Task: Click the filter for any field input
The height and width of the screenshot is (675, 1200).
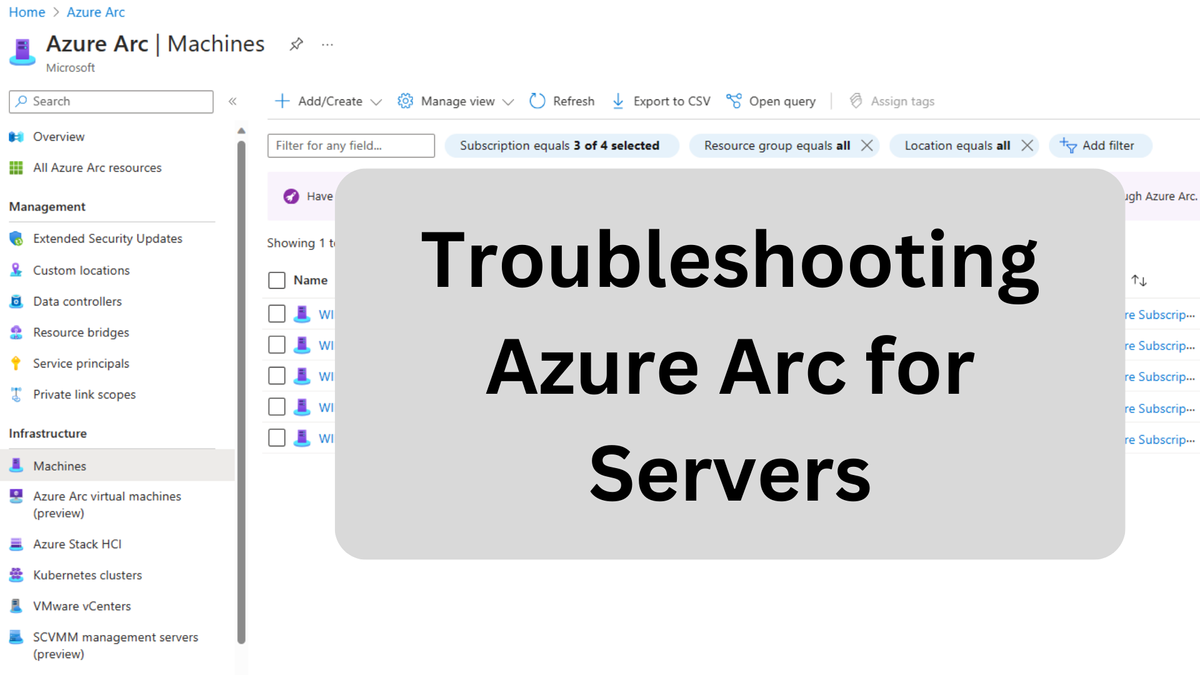Action: [x=350, y=145]
